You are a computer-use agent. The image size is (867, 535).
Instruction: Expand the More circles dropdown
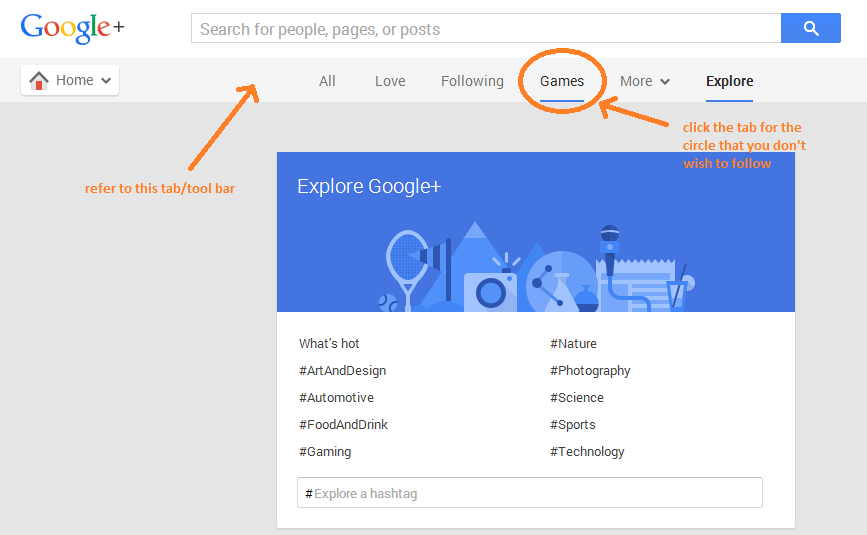coord(645,81)
